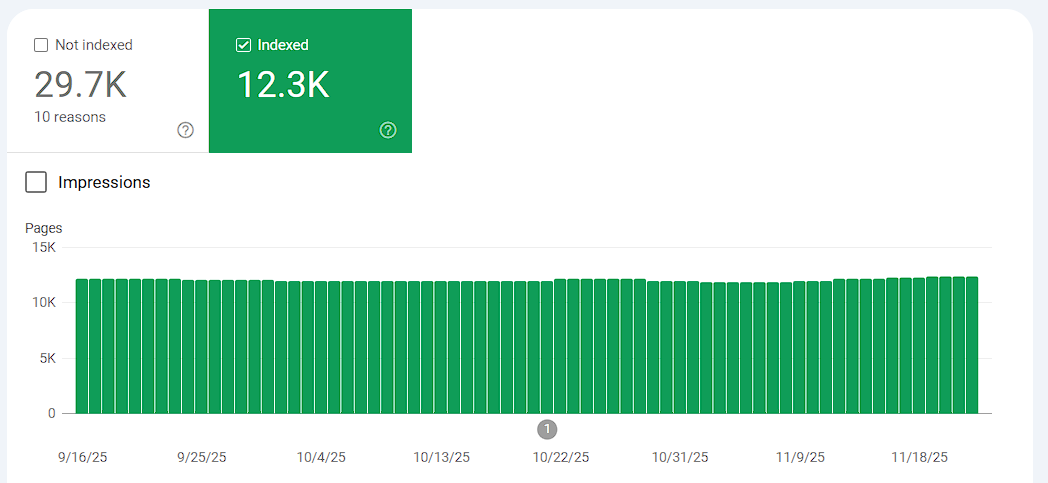Click the Pages axis title

pos(43,228)
